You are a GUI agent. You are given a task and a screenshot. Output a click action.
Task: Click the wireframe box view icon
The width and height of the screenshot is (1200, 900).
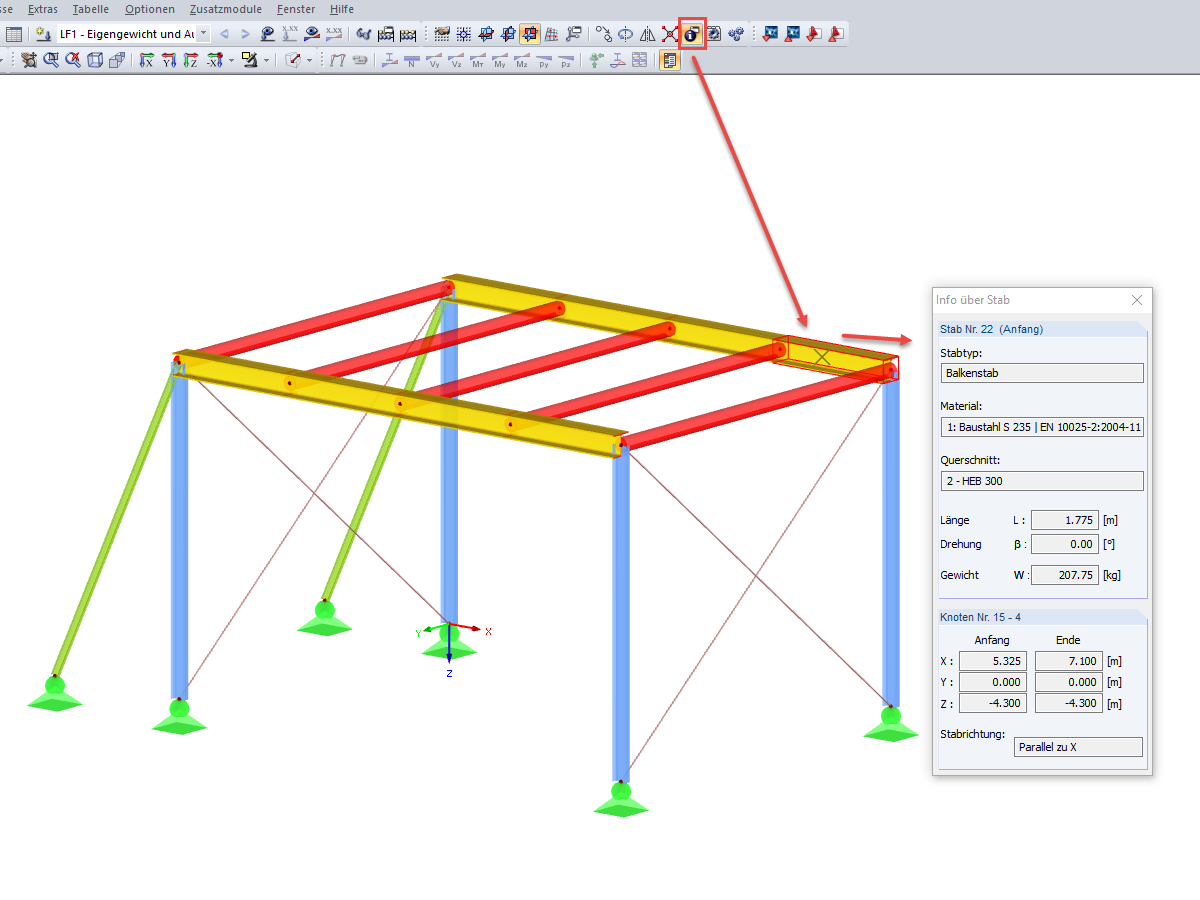tap(95, 60)
